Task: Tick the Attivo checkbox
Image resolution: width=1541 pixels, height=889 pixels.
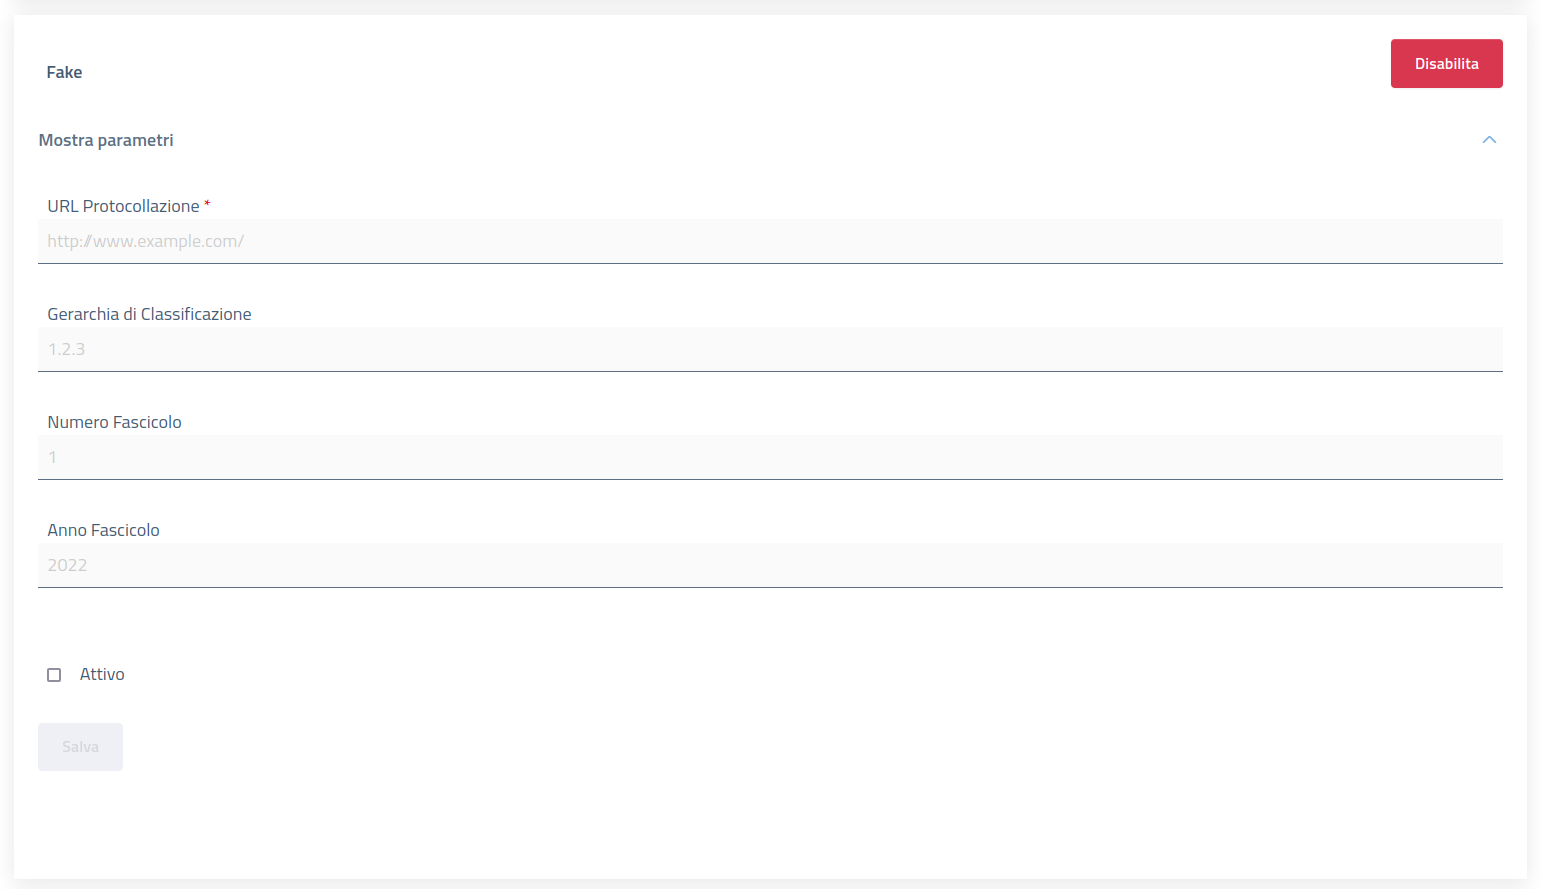Action: coord(54,675)
